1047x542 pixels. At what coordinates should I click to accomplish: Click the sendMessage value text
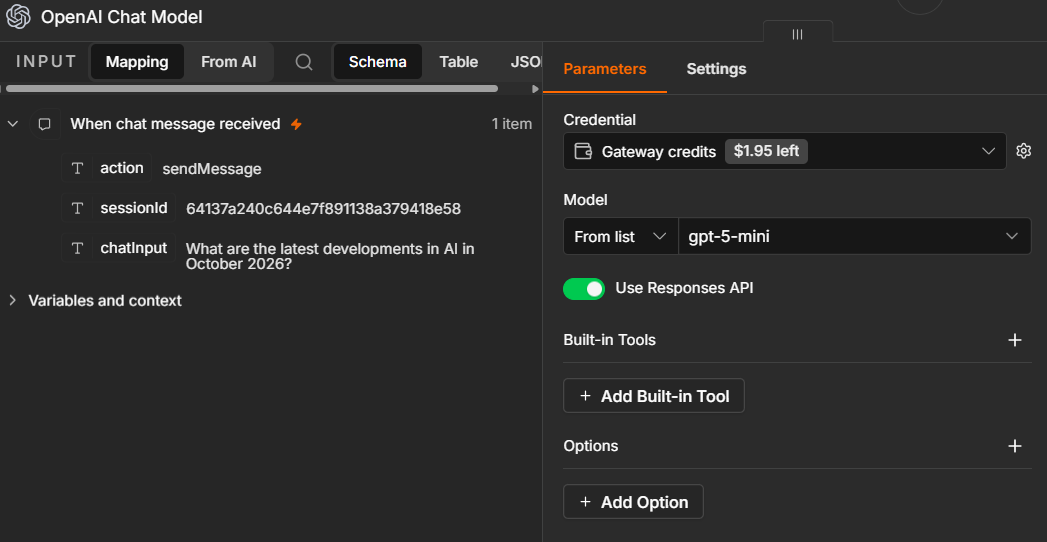coord(212,169)
